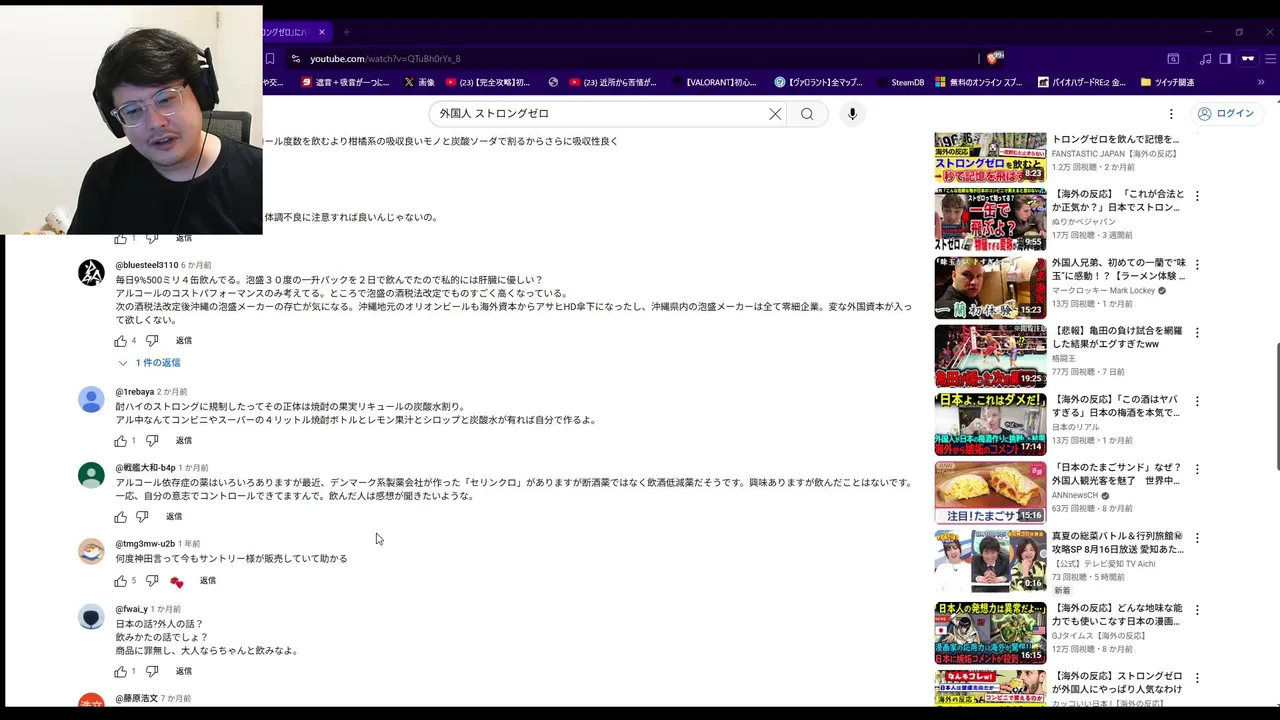
Task: Open the @tmg3mw-u2b username link
Action: tap(145, 544)
